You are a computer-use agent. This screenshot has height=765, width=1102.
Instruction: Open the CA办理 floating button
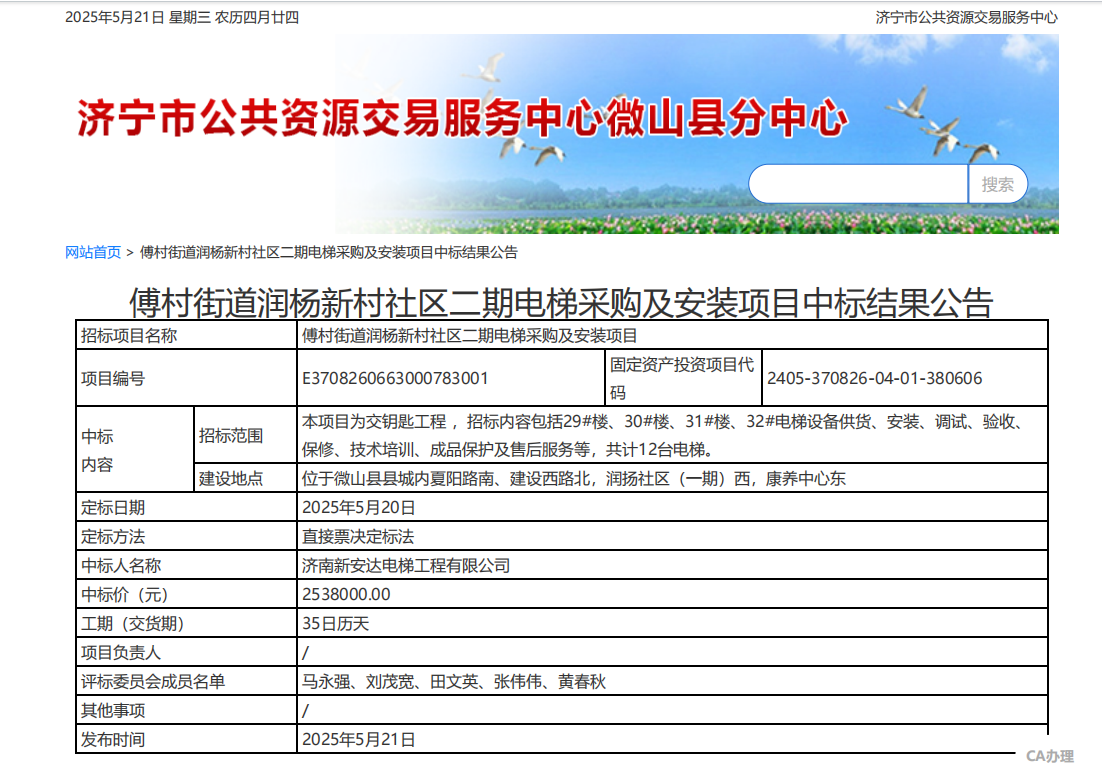coord(1049,756)
